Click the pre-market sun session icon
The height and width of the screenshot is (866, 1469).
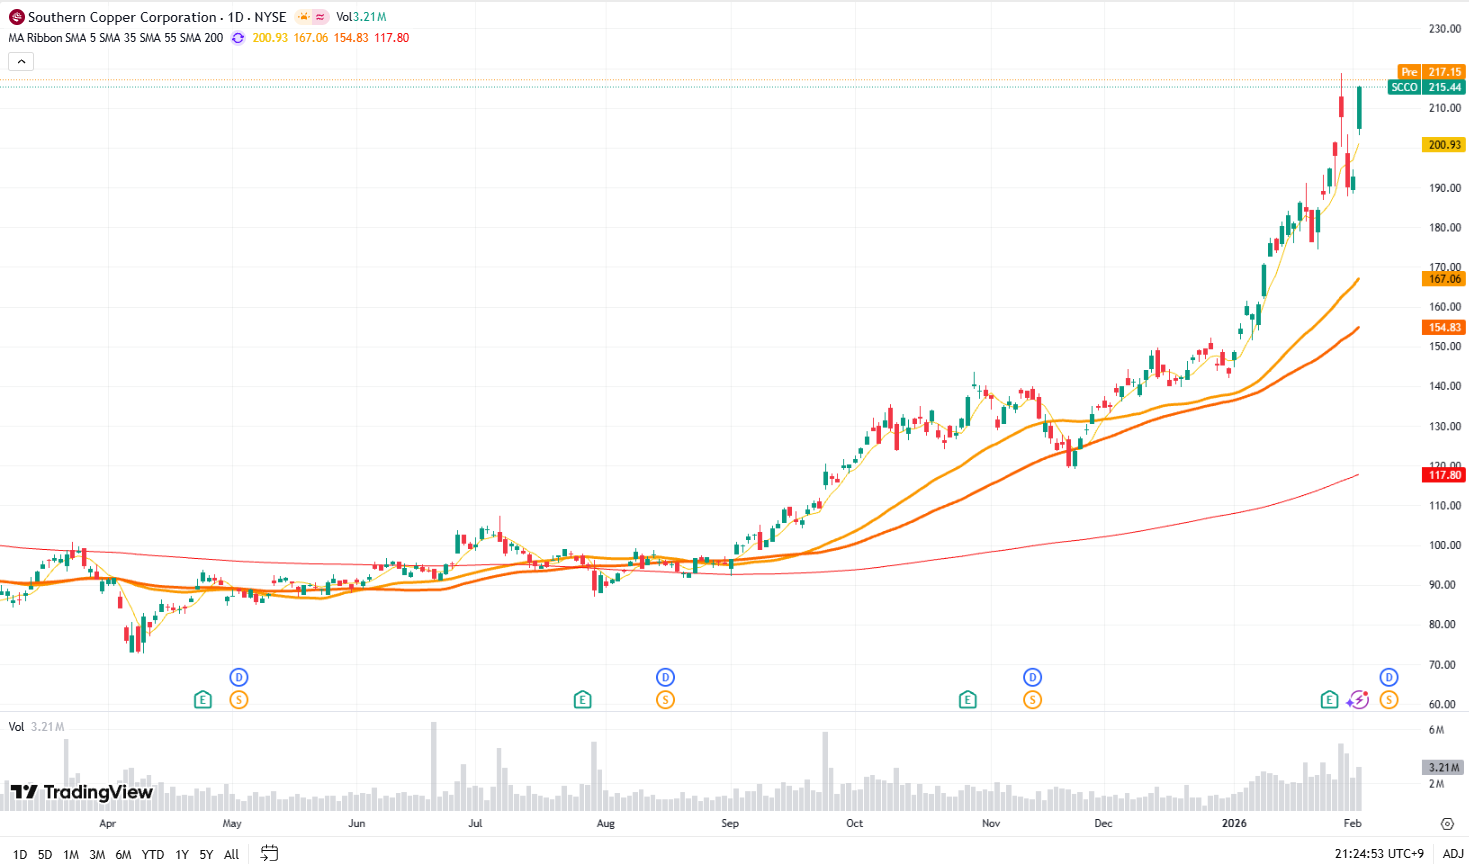[x=303, y=17]
